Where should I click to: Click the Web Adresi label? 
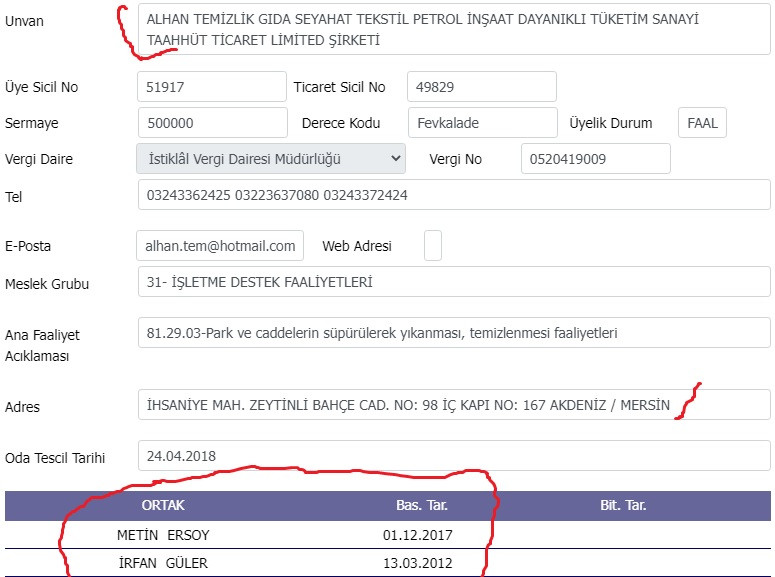(x=357, y=246)
